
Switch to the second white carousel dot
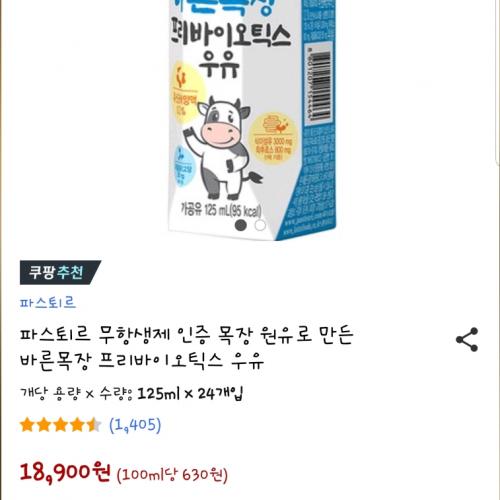[260, 225]
